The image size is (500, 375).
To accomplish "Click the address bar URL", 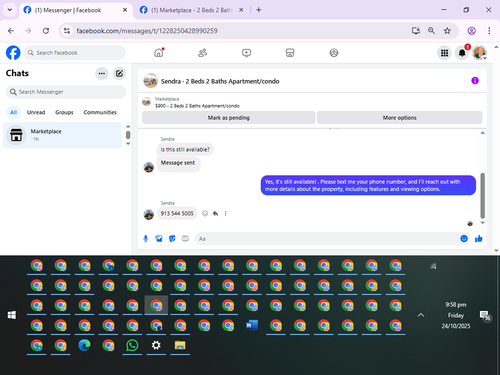I will [147, 31].
